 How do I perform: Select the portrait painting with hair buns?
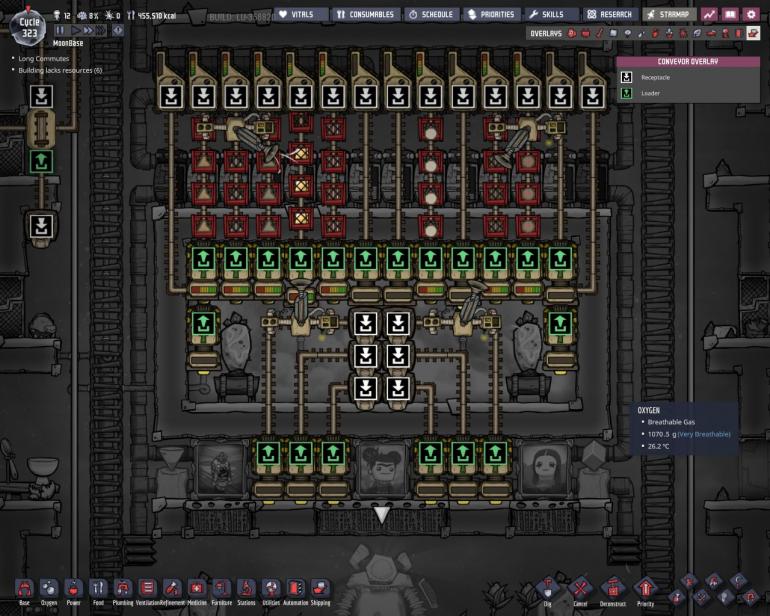click(x=383, y=468)
